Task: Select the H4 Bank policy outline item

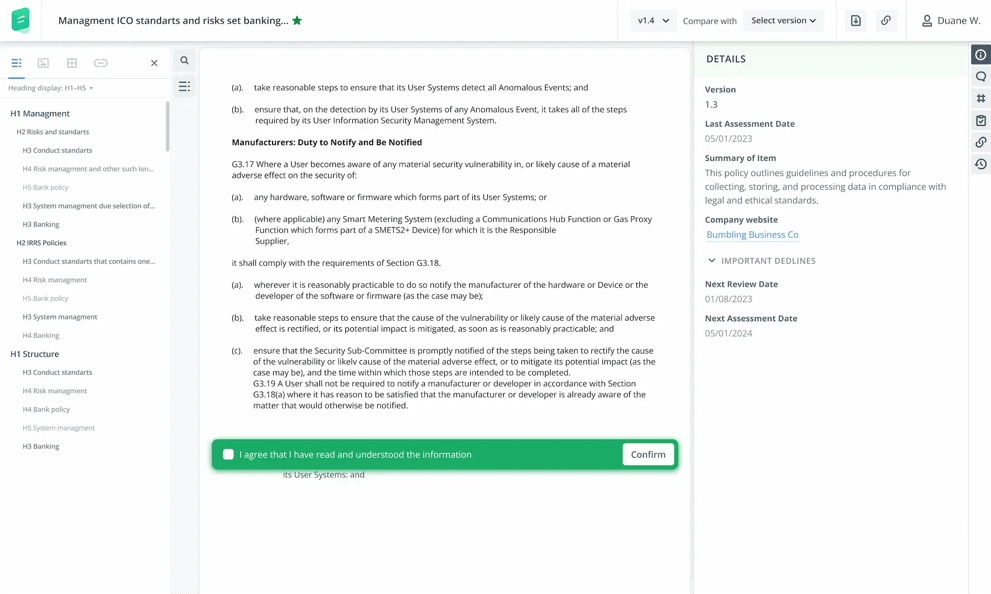Action: click(x=46, y=409)
